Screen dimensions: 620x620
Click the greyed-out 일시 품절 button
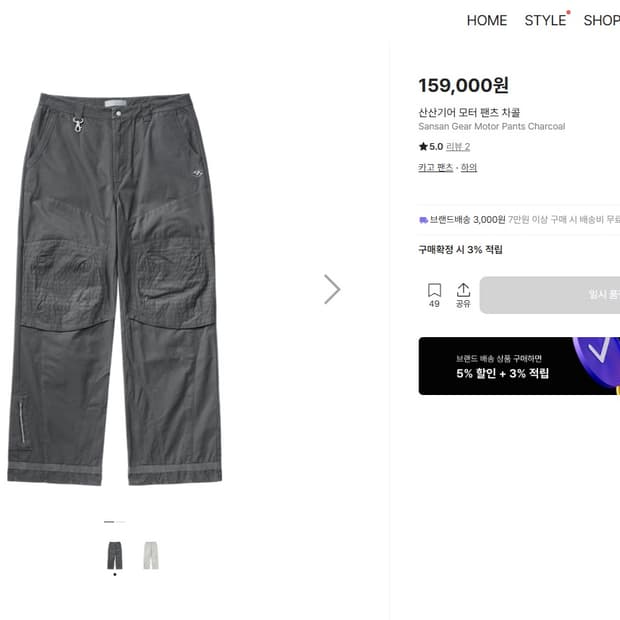(x=550, y=295)
